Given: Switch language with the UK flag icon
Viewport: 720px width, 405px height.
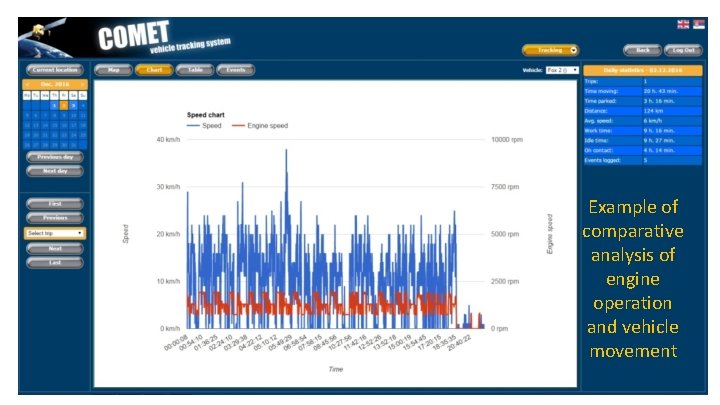Looking at the screenshot, I should click(x=683, y=24).
